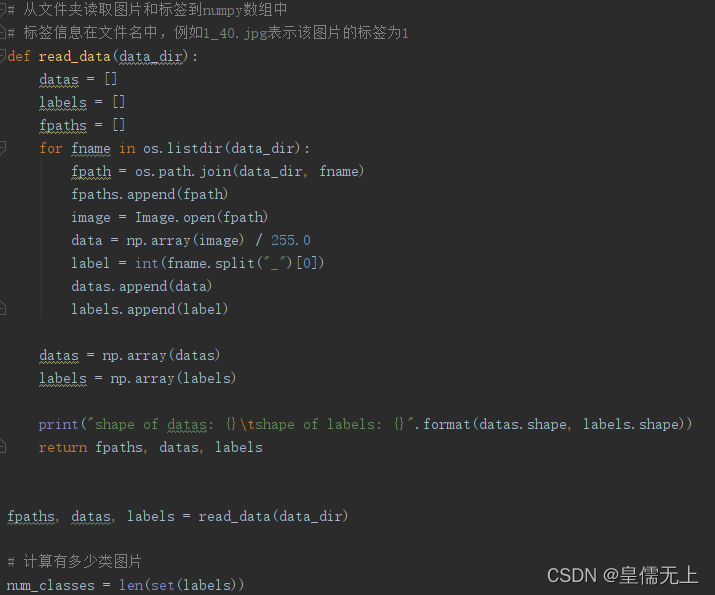Click the read_data function name in definition
Viewport: 715px width, 595px height.
[x=75, y=56]
